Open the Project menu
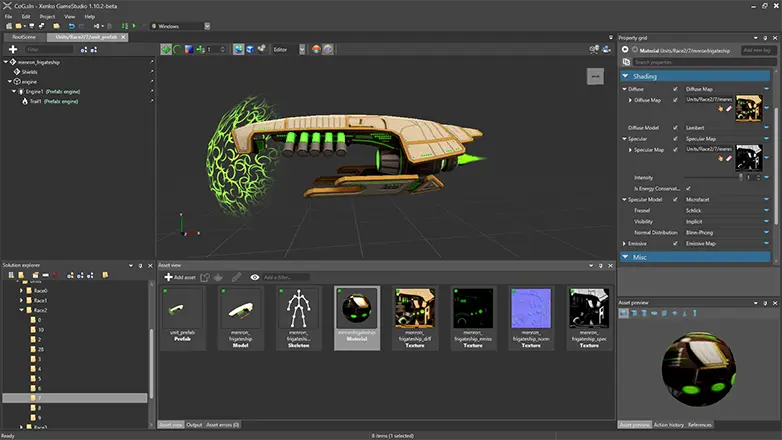782x440 pixels. tap(47, 16)
